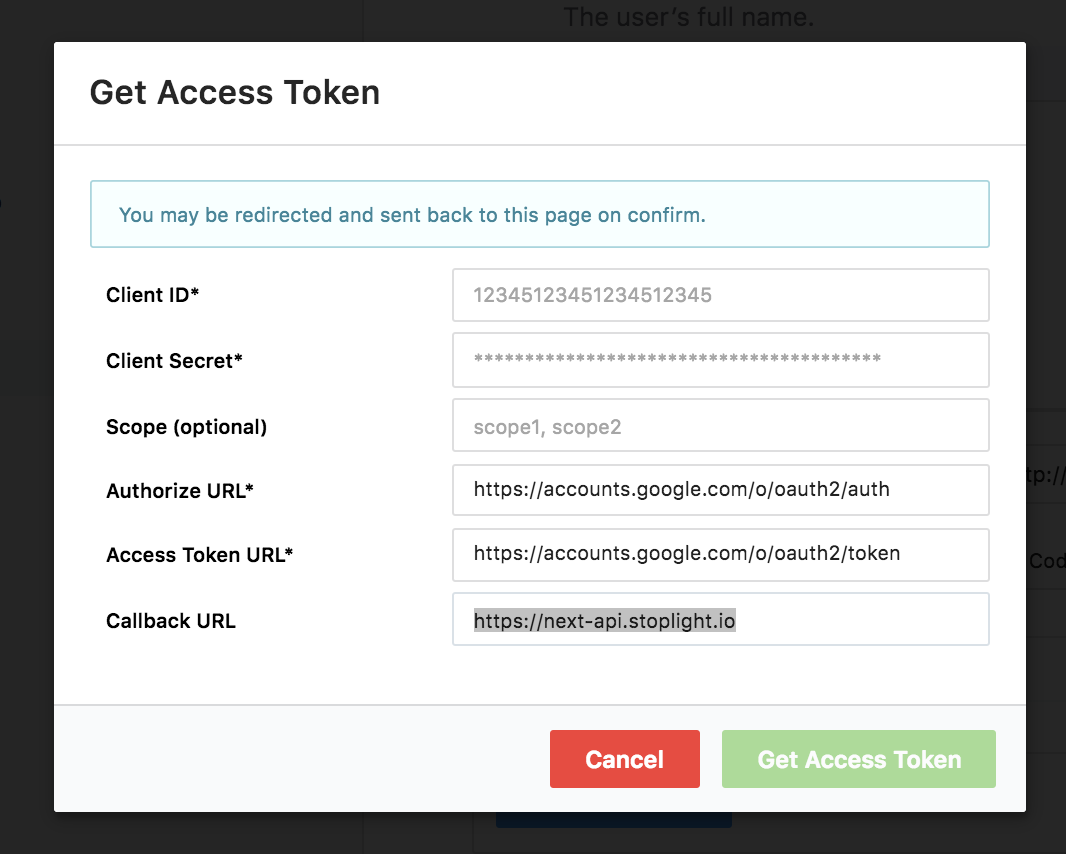The image size is (1066, 854).
Task: Click the Callback URL field label
Action: point(171,620)
